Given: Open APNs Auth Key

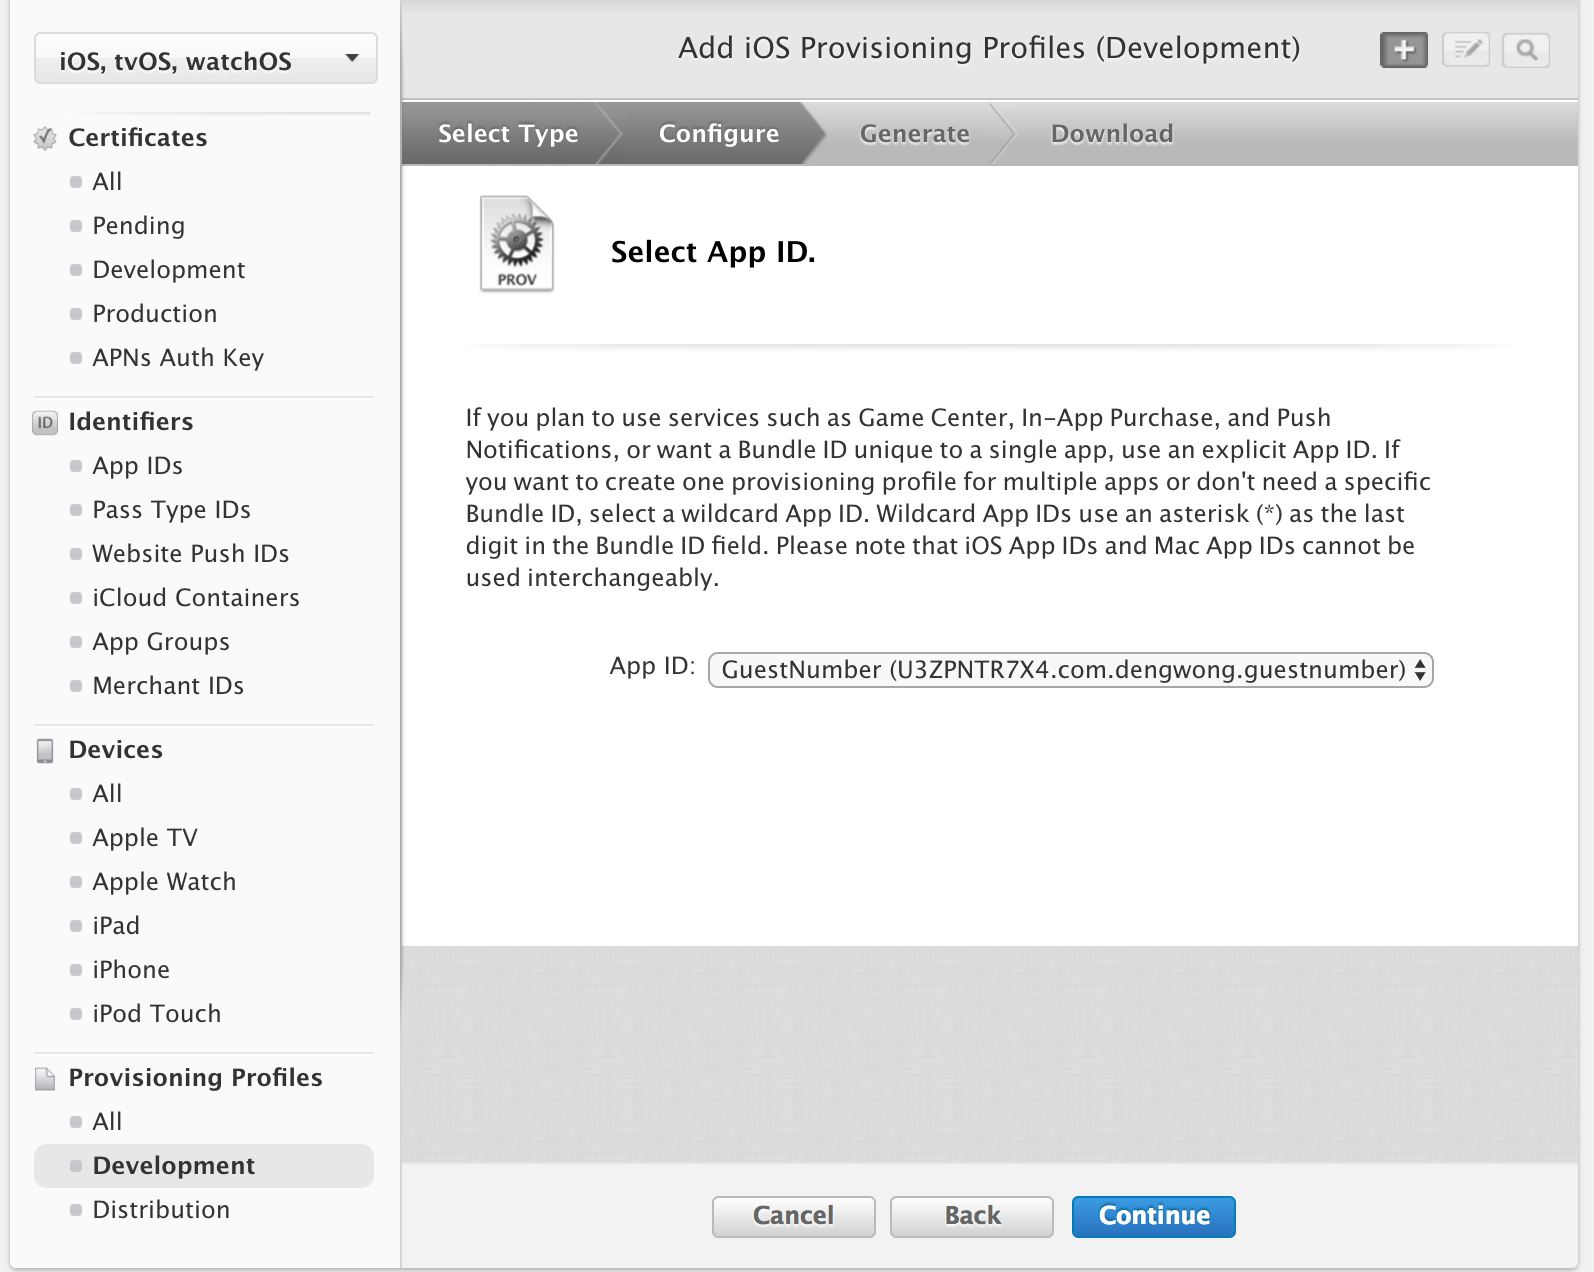Looking at the screenshot, I should pyautogui.click(x=178, y=358).
